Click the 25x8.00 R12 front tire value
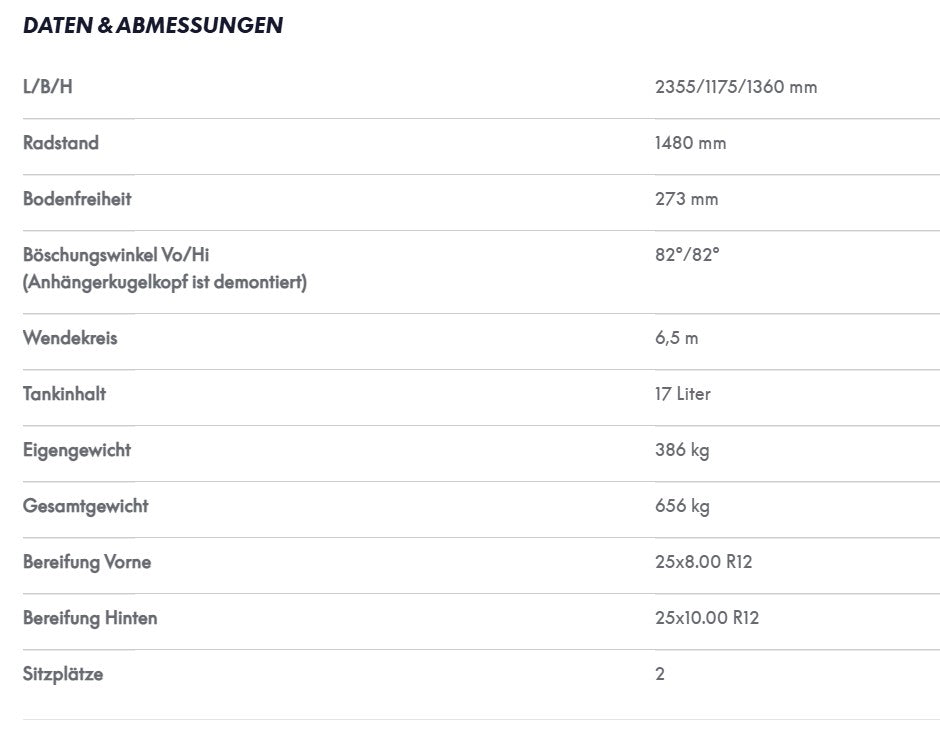This screenshot has width=940, height=748. (x=704, y=562)
